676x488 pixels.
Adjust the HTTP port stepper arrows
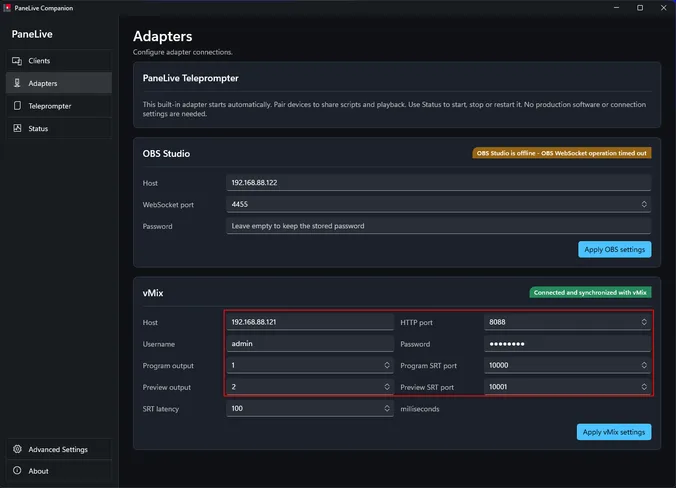point(644,322)
